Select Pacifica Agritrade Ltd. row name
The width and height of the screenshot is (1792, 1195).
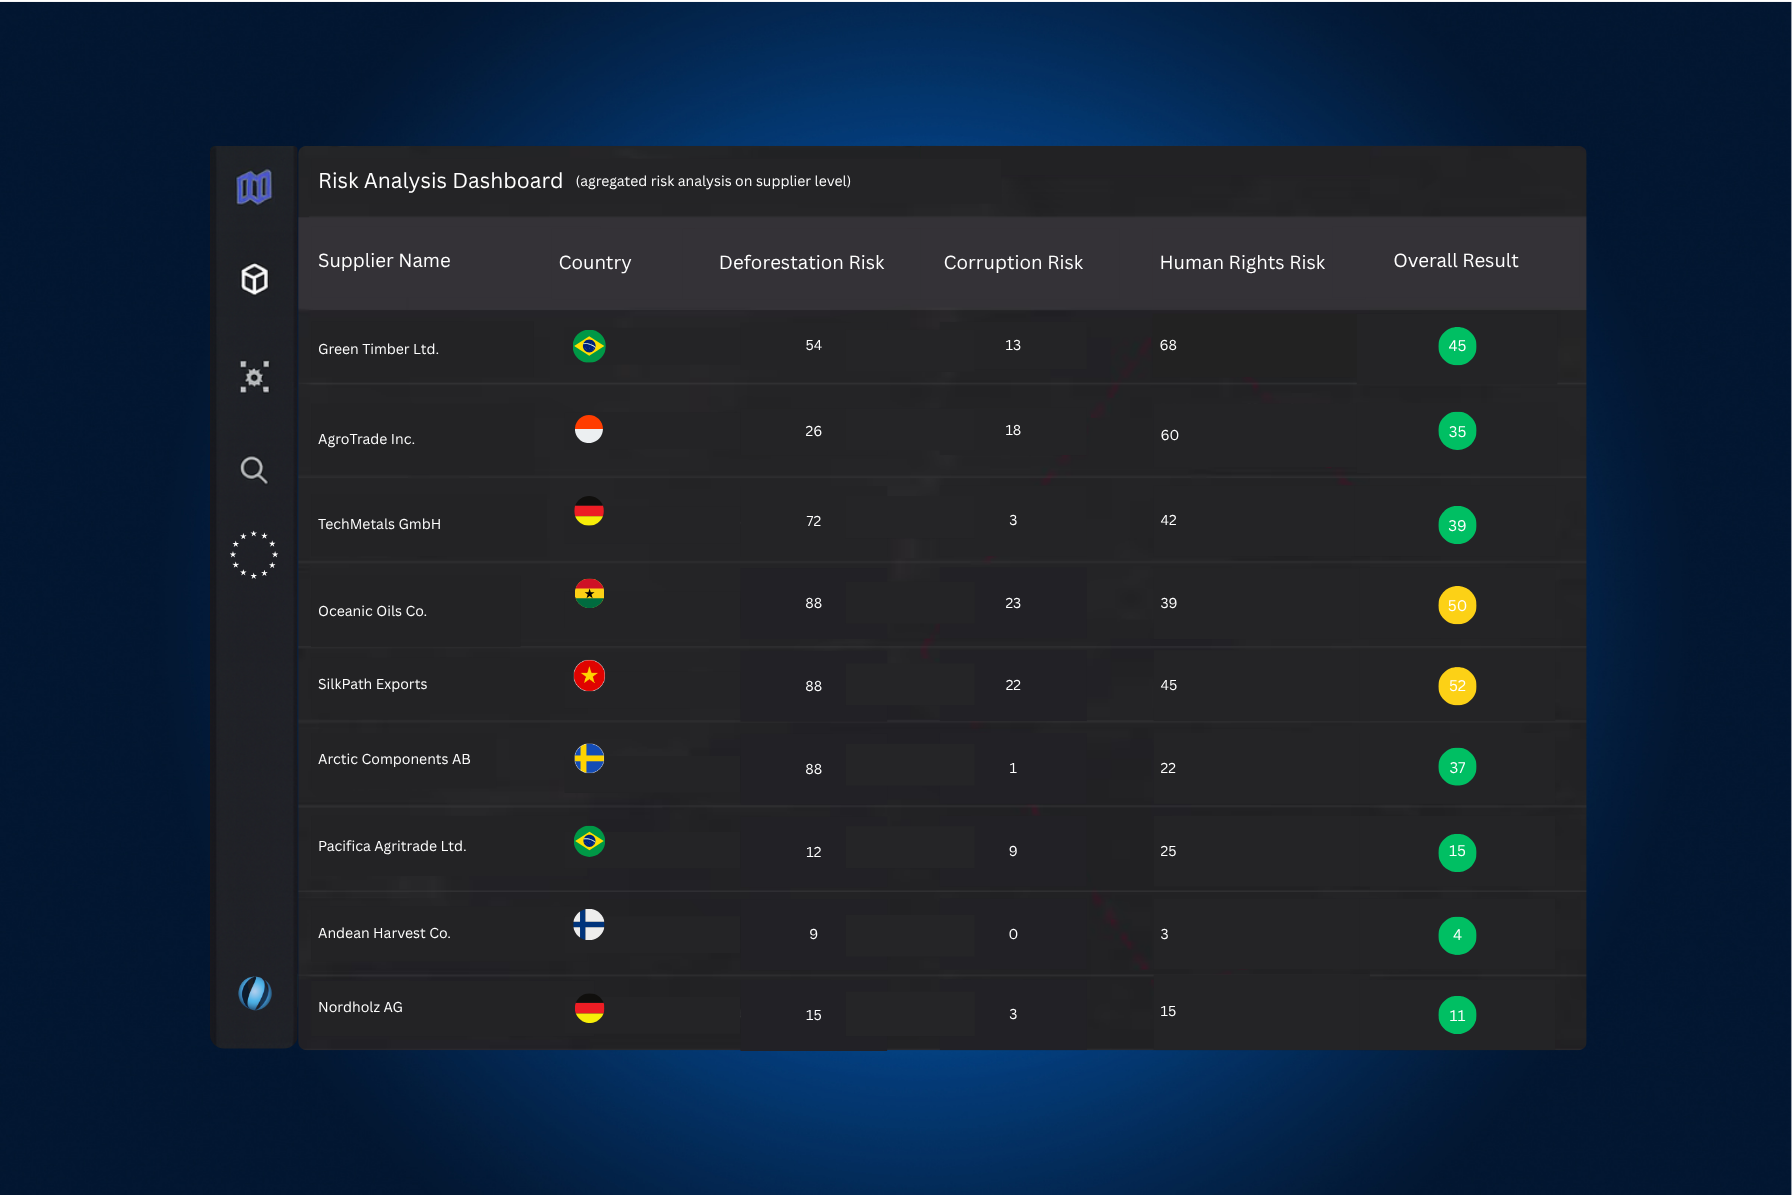click(x=392, y=846)
